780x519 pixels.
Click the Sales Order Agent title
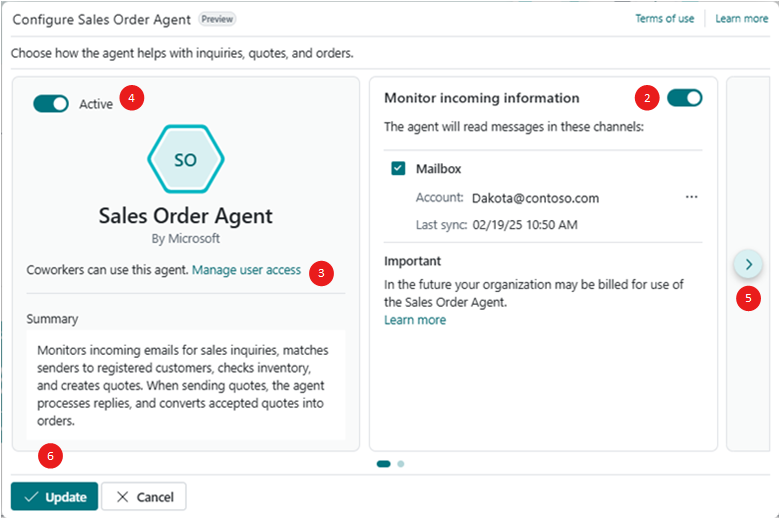[x=186, y=216]
